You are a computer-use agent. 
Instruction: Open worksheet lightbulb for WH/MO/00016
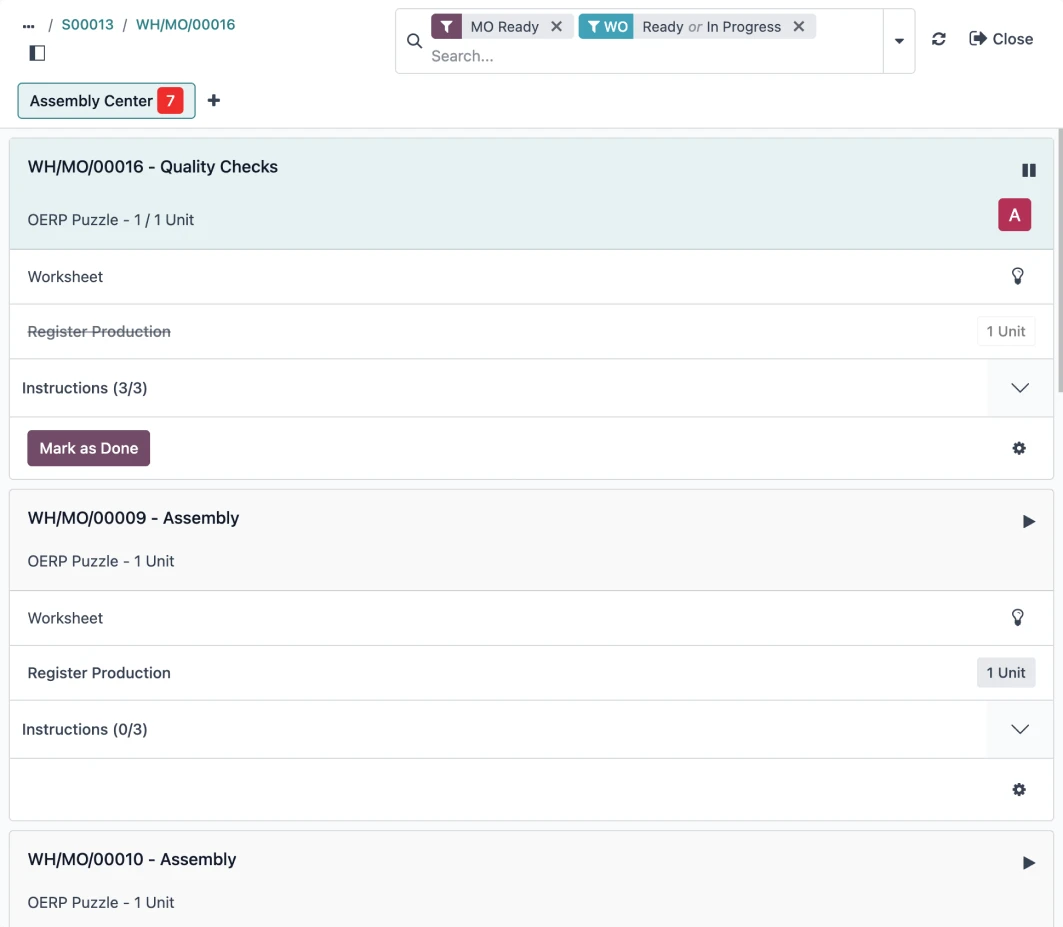(x=1018, y=276)
